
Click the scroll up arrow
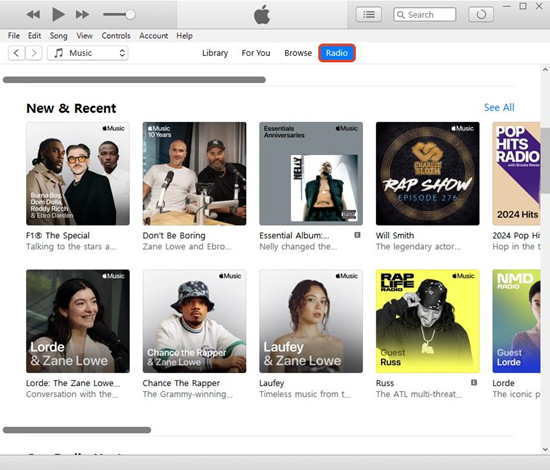click(545, 69)
